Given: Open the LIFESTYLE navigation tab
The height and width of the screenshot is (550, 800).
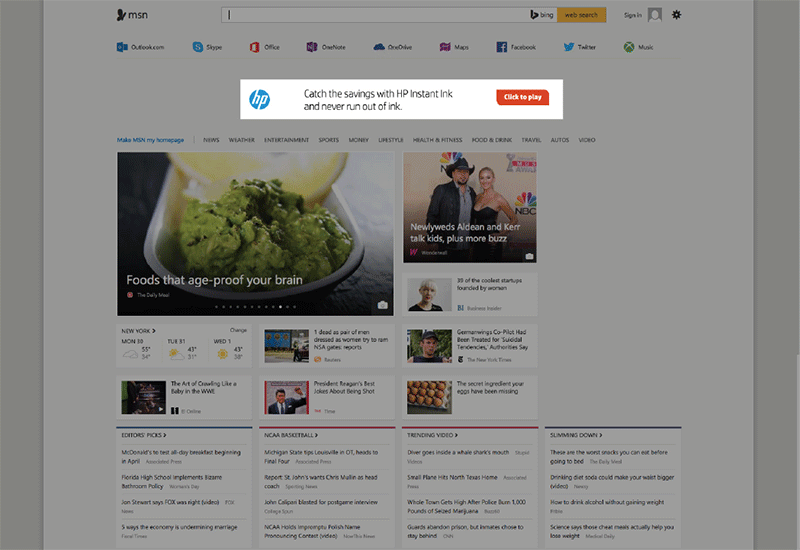Looking at the screenshot, I should pyautogui.click(x=391, y=140).
